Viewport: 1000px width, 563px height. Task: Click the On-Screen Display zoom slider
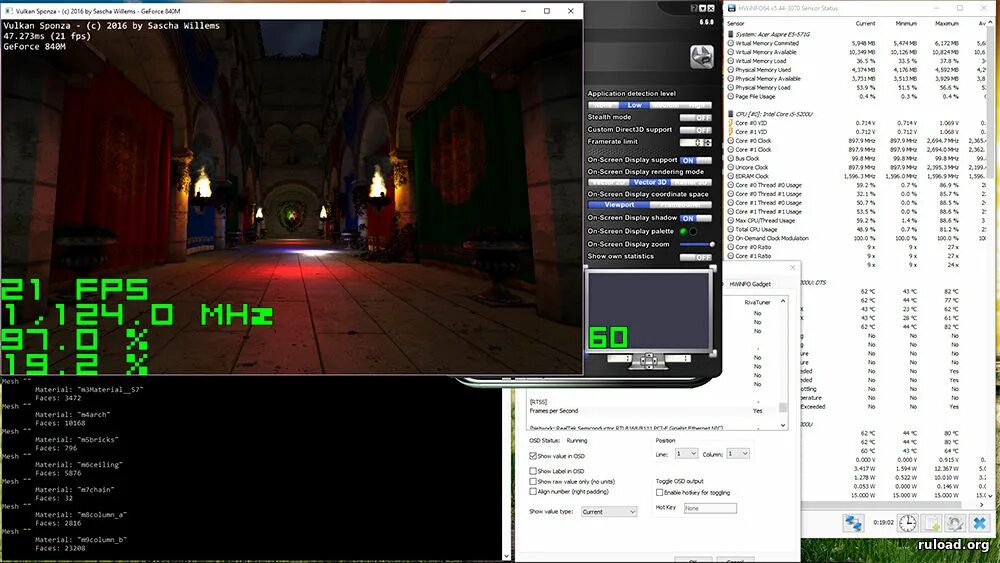pos(696,244)
